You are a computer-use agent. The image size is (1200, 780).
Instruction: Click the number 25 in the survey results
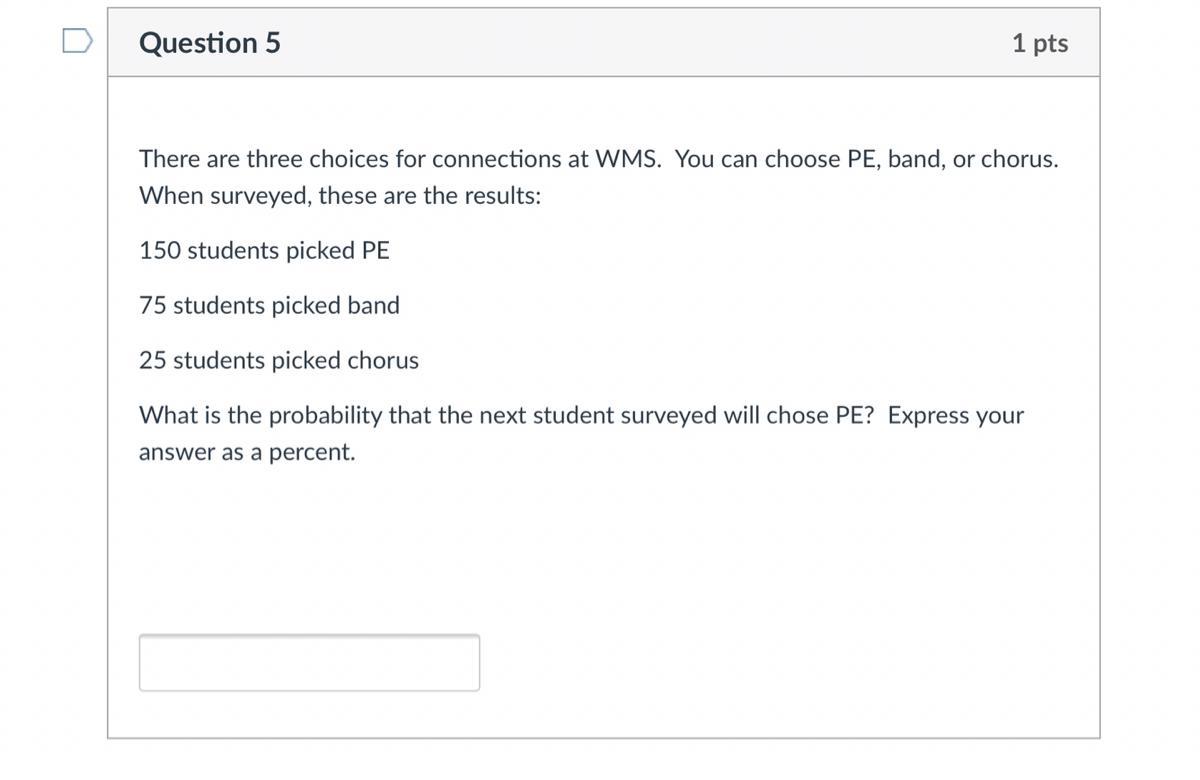[152, 360]
